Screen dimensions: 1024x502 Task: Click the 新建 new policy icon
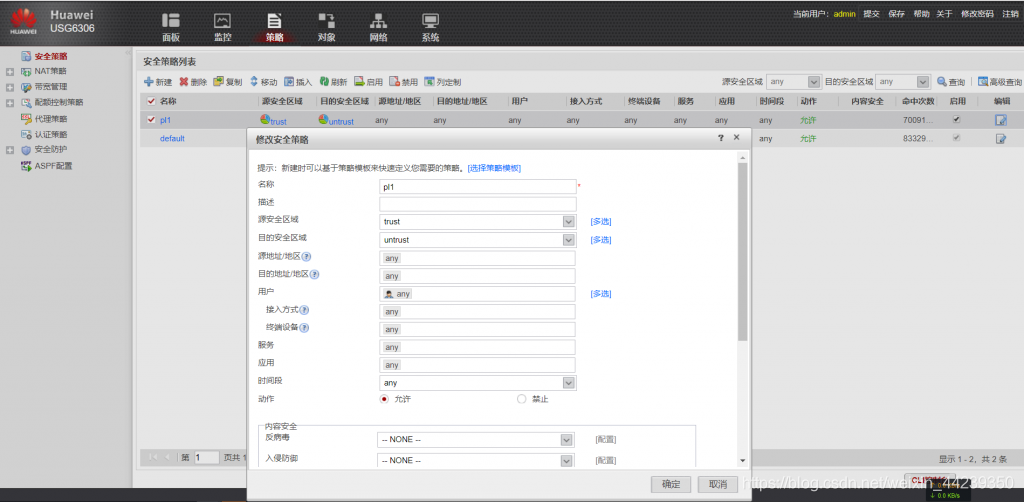(148, 82)
